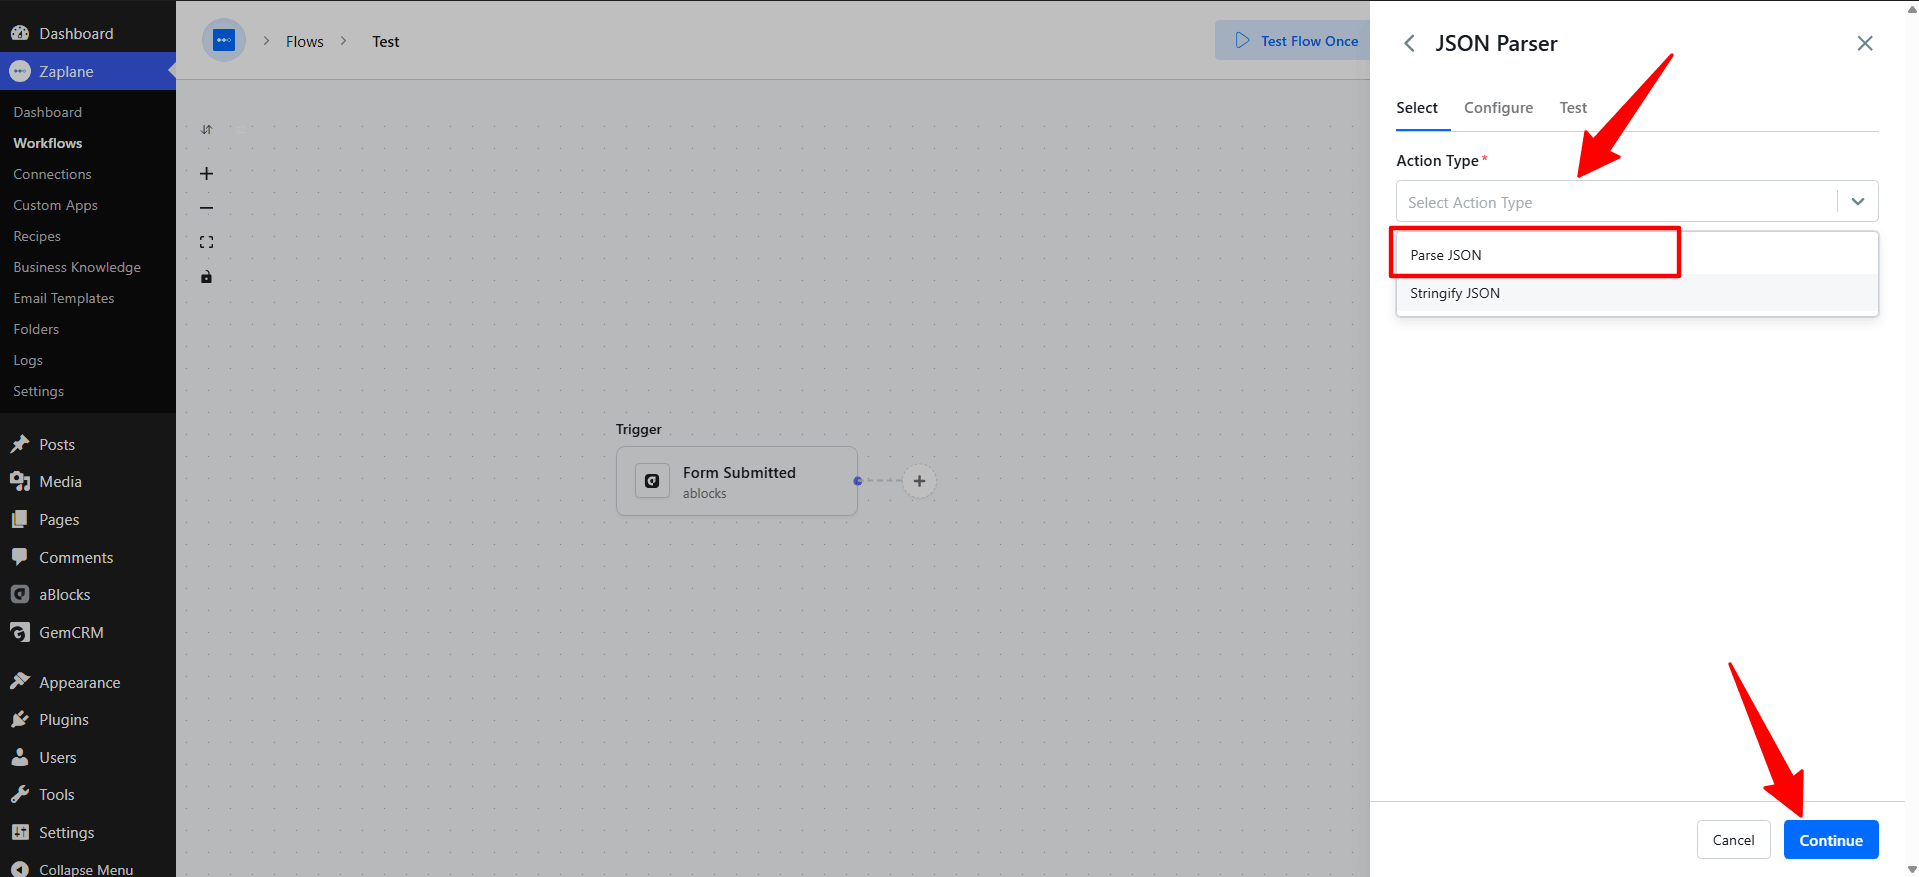1919x877 pixels.
Task: Open the Flows breadcrumb link
Action: click(305, 42)
